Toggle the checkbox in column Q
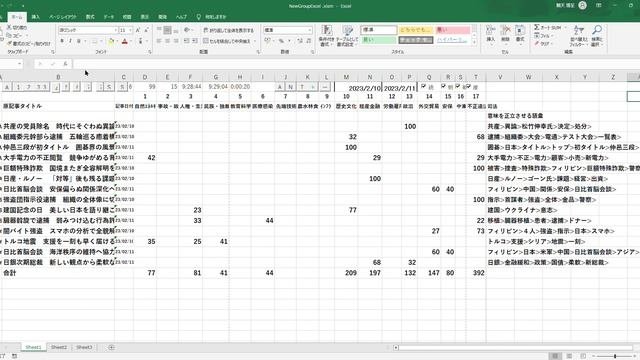The image size is (640, 360). [423, 87]
